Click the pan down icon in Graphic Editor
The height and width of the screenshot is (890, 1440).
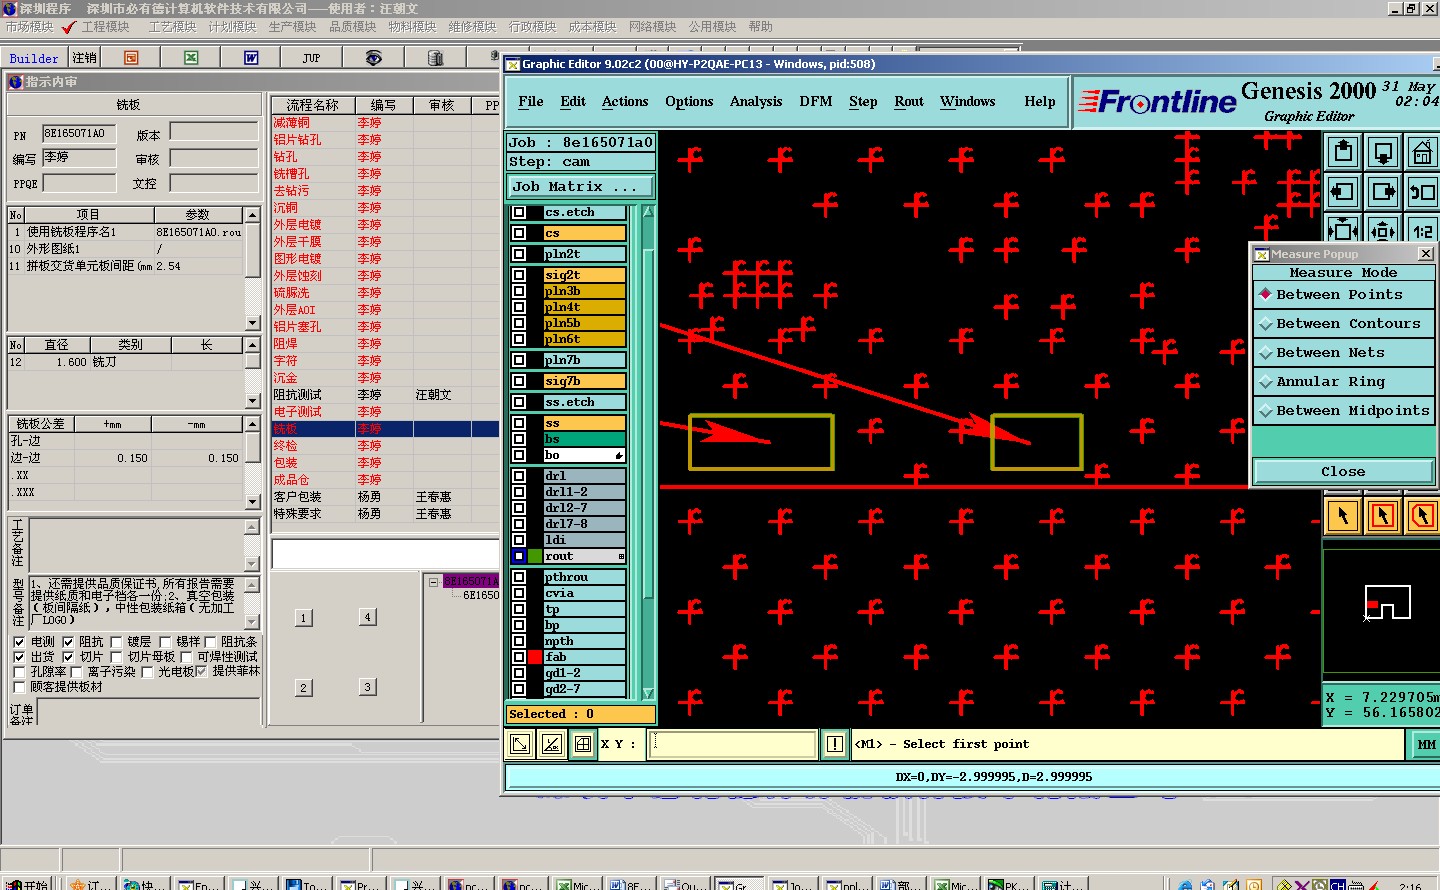point(1383,152)
